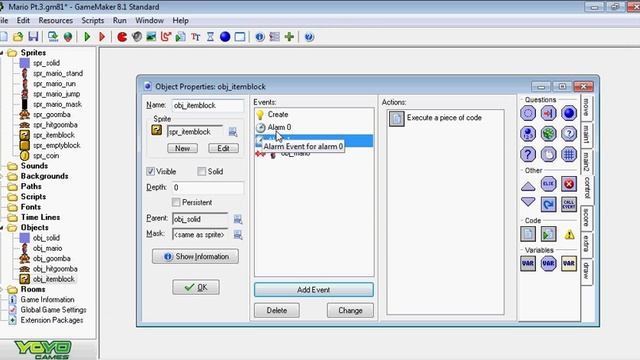Create a path using the toolbar icon
This screenshot has height=360, width=640.
point(166,37)
